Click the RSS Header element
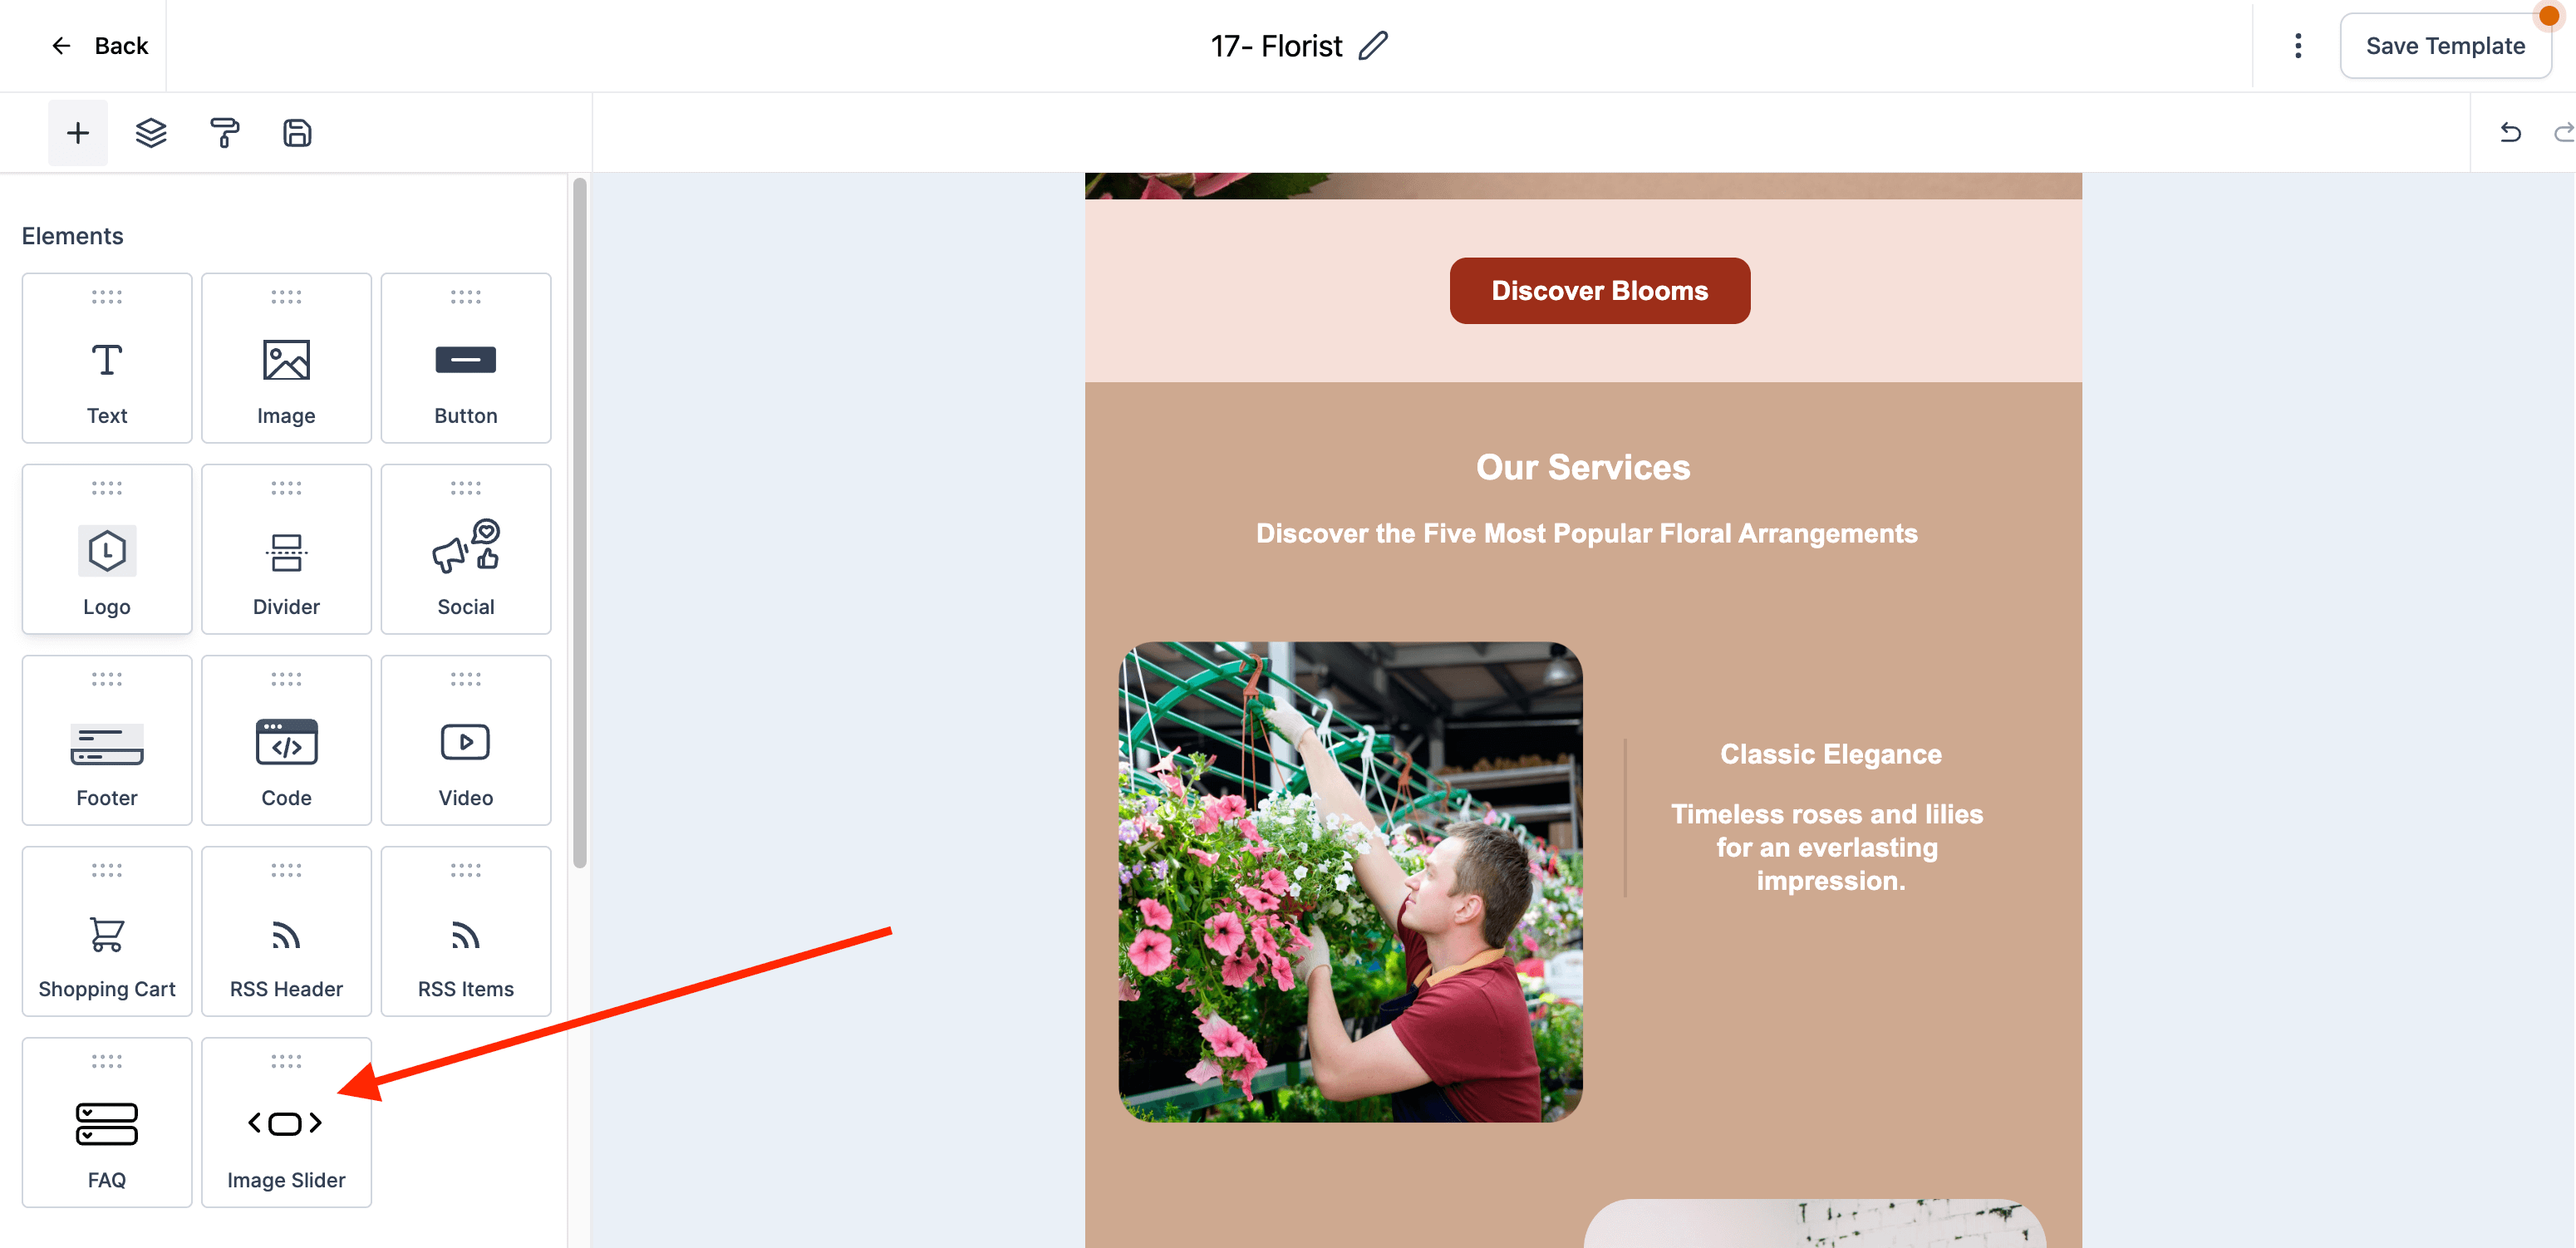Image resolution: width=2576 pixels, height=1248 pixels. click(286, 931)
